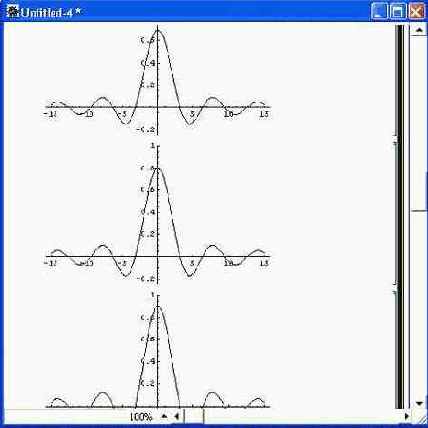Click the Untitled-4 title bar text

(x=51, y=12)
